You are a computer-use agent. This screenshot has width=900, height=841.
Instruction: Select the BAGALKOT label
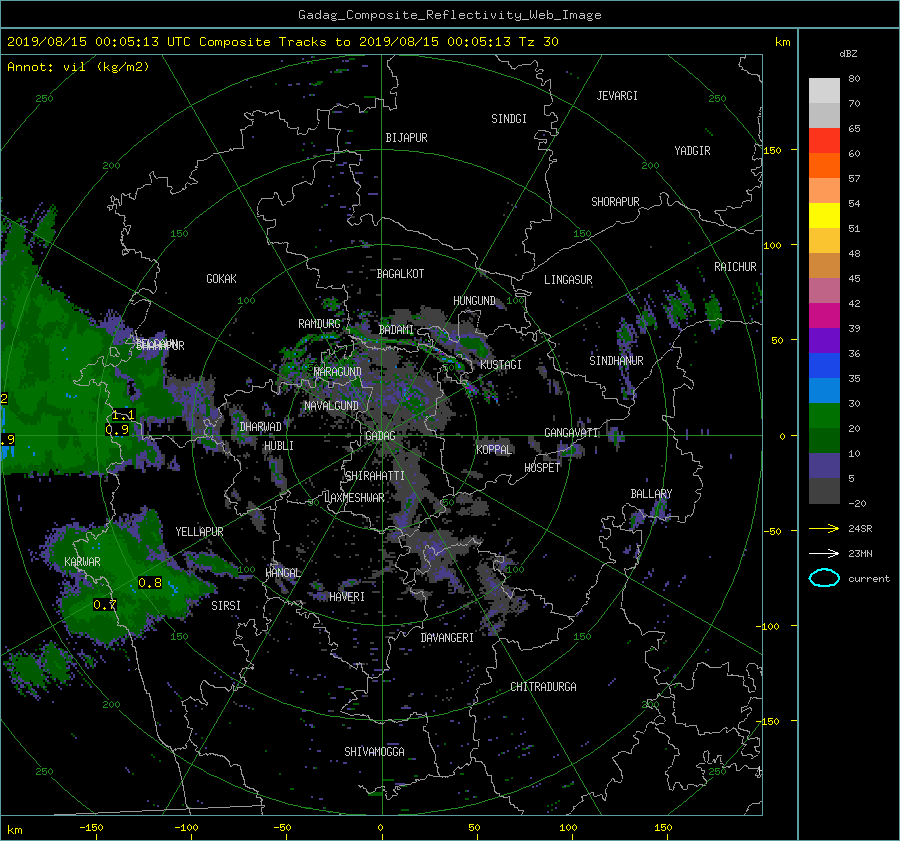[x=400, y=274]
